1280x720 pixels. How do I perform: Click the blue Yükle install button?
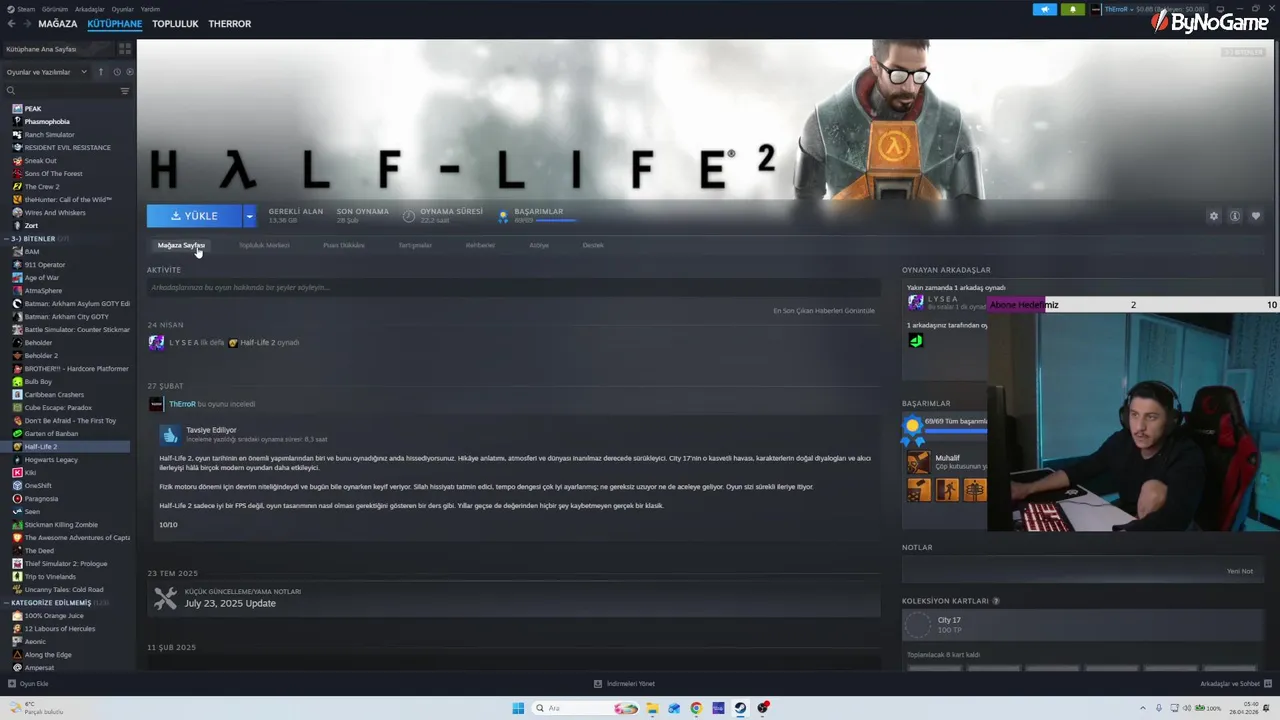coord(194,216)
